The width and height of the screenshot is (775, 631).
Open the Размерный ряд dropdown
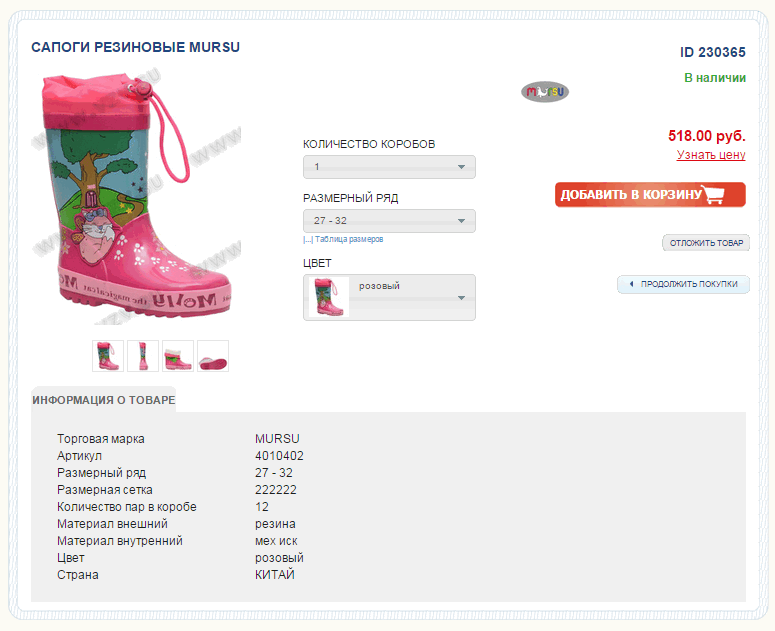point(462,221)
